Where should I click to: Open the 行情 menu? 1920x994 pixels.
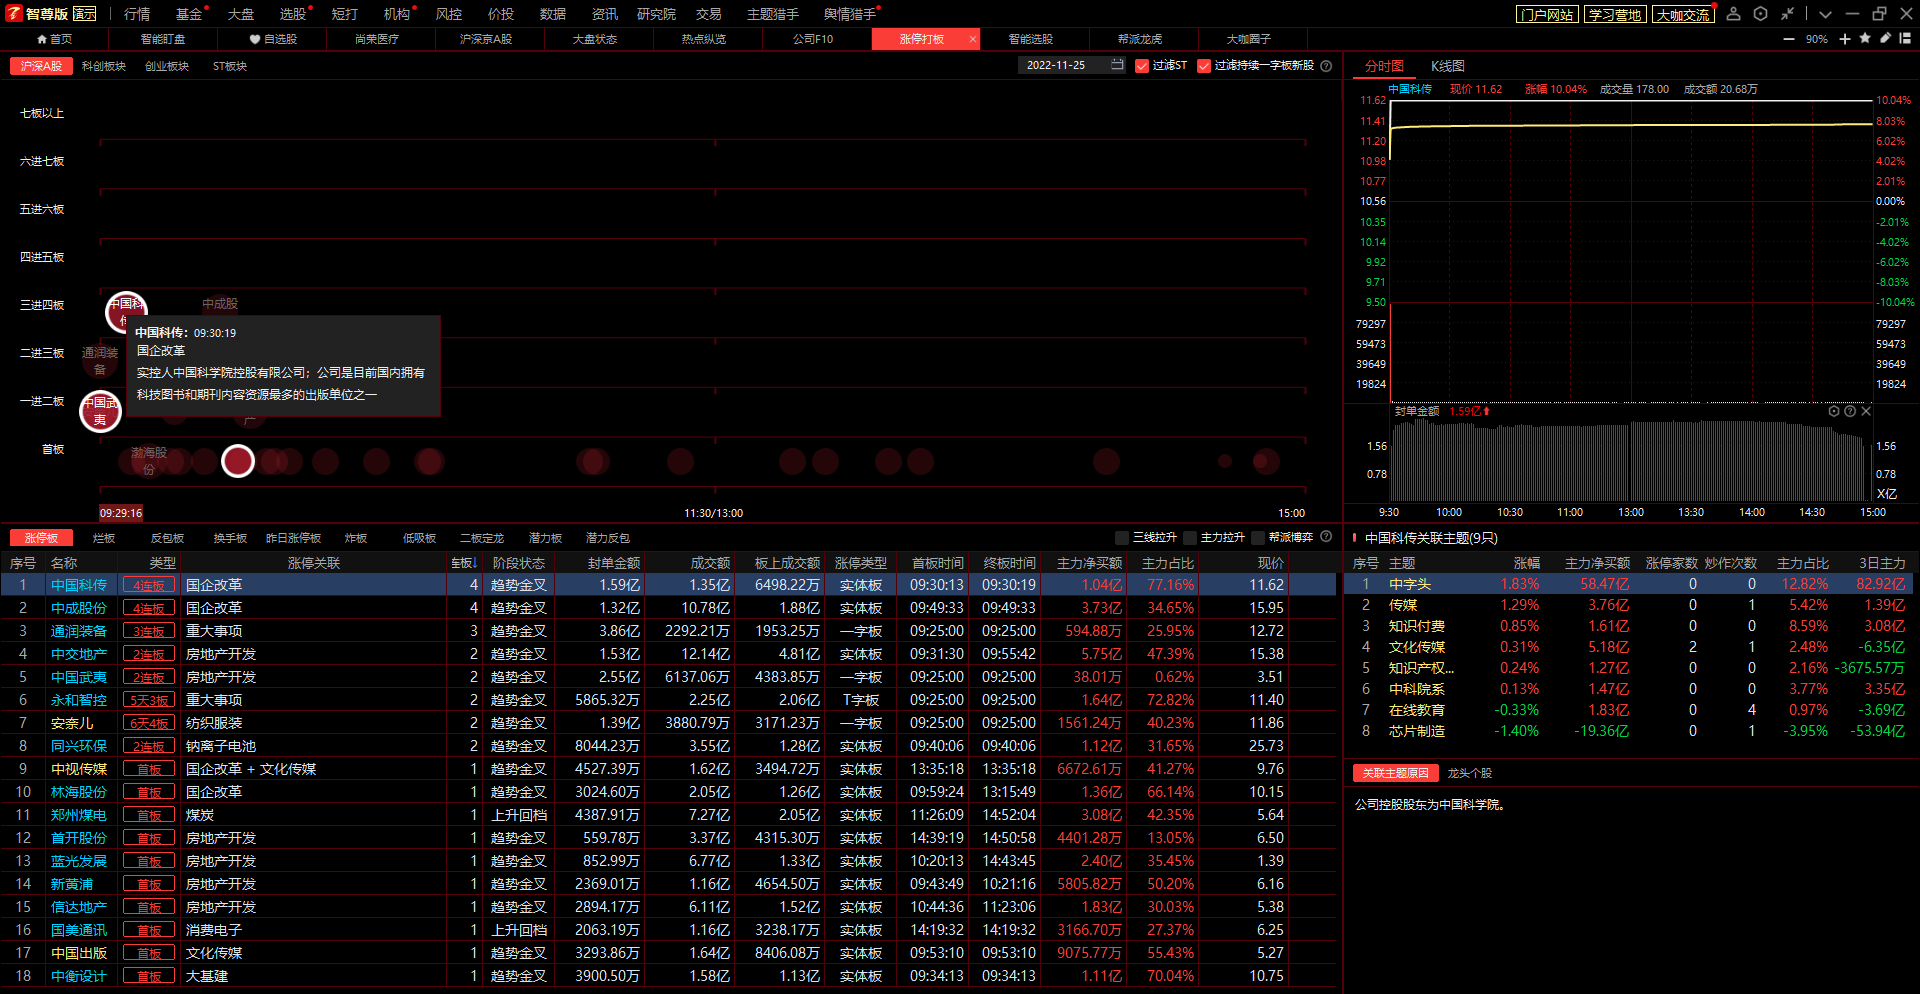coord(137,14)
